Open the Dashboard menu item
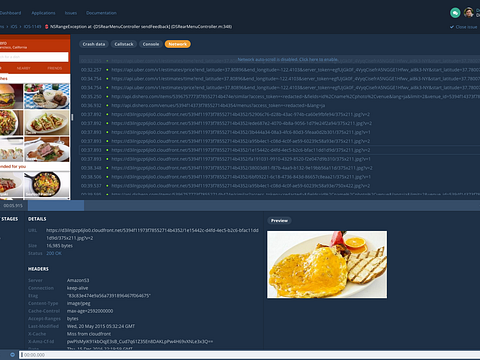 [10, 13]
